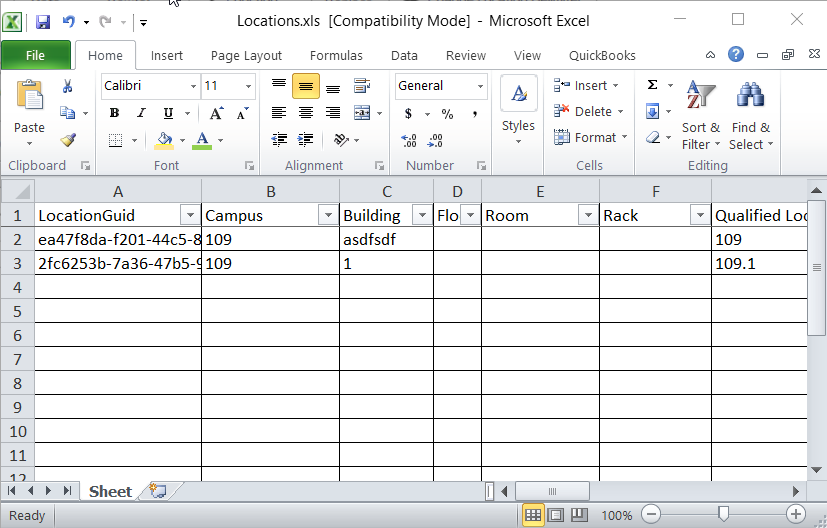Apply Comma Style
Screen dimensions: 827x528
[475, 113]
